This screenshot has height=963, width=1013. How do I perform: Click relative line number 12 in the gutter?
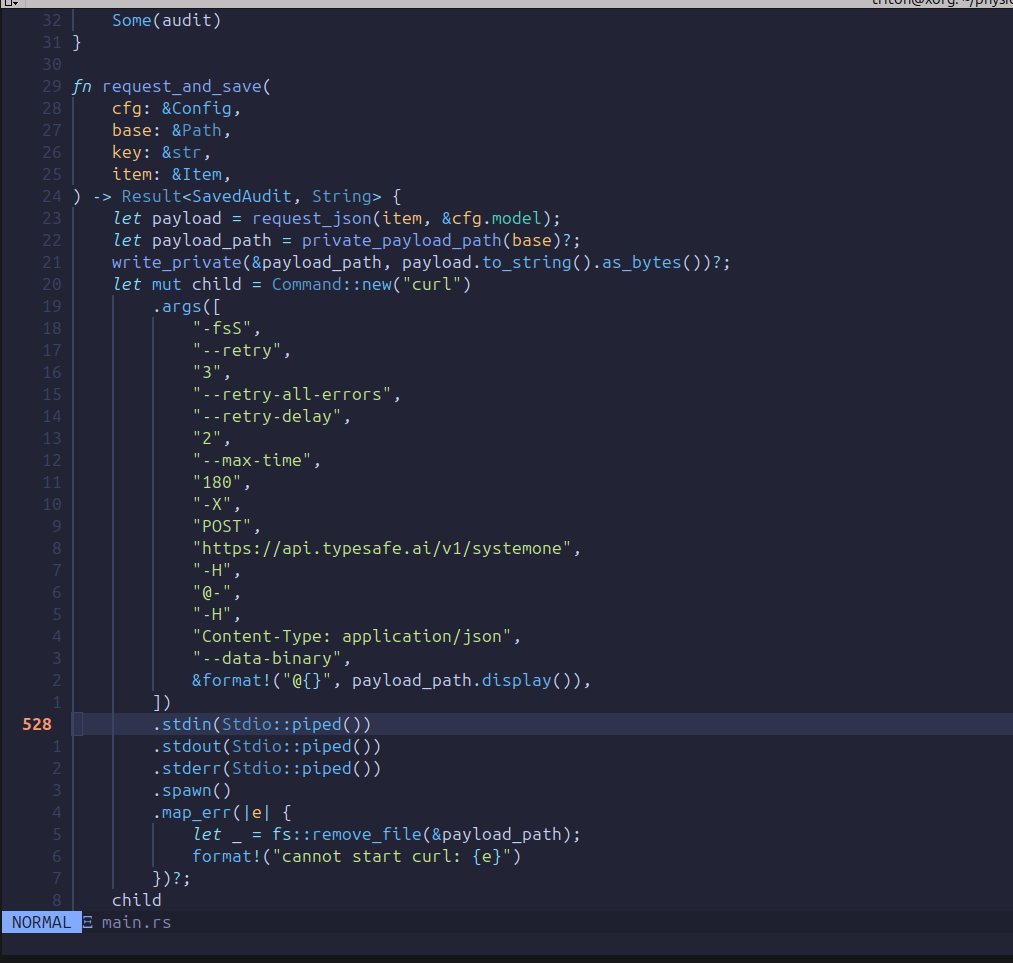tap(52, 460)
